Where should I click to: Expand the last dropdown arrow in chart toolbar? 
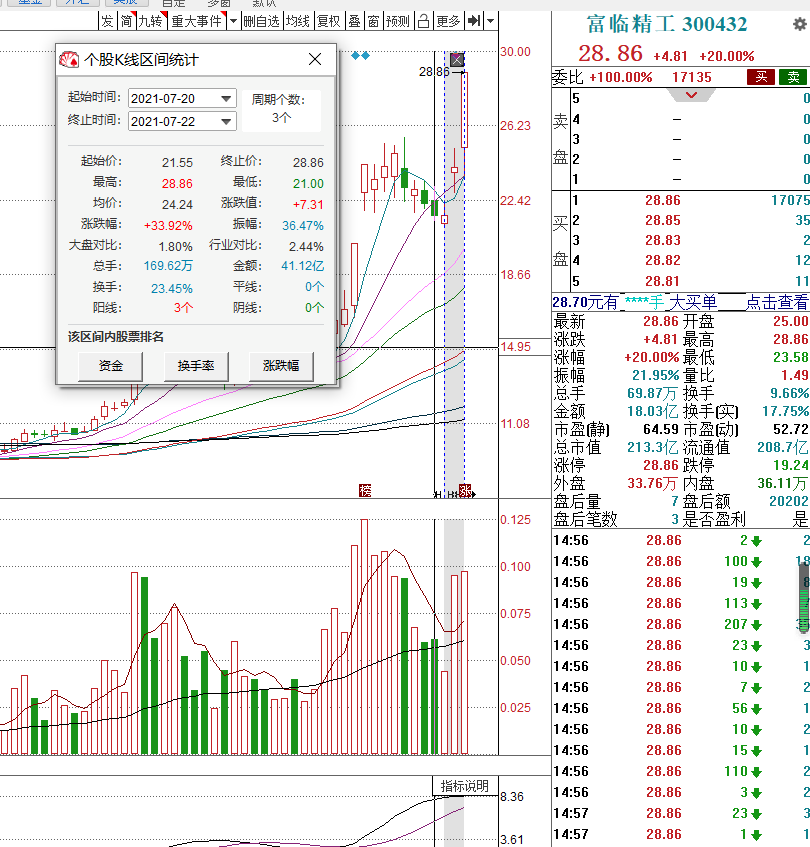(x=490, y=21)
